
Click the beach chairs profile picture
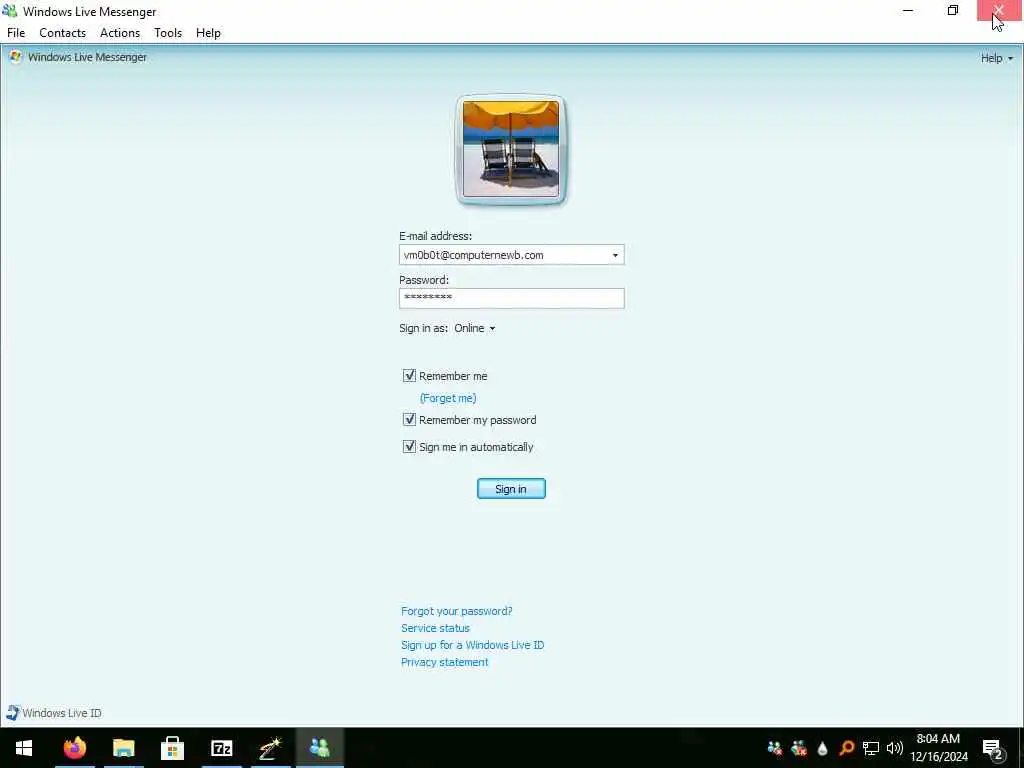511,150
